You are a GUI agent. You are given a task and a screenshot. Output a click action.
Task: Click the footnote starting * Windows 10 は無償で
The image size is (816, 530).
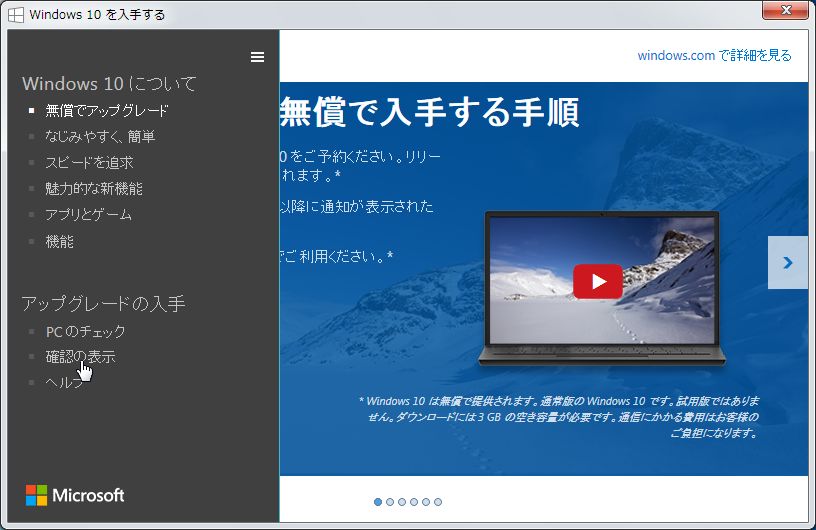pyautogui.click(x=559, y=417)
